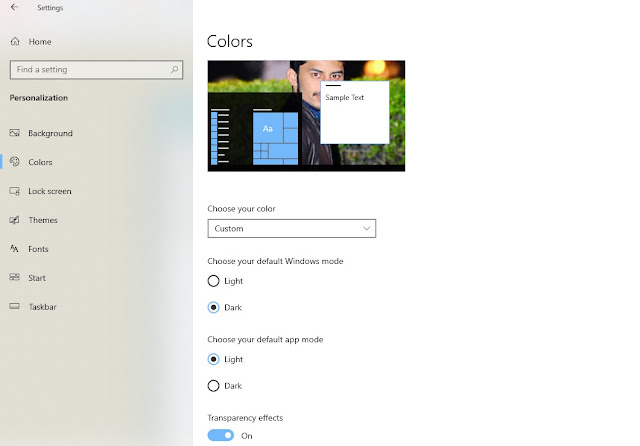Click the Start tiles icon
640x446 pixels.
click(x=15, y=277)
